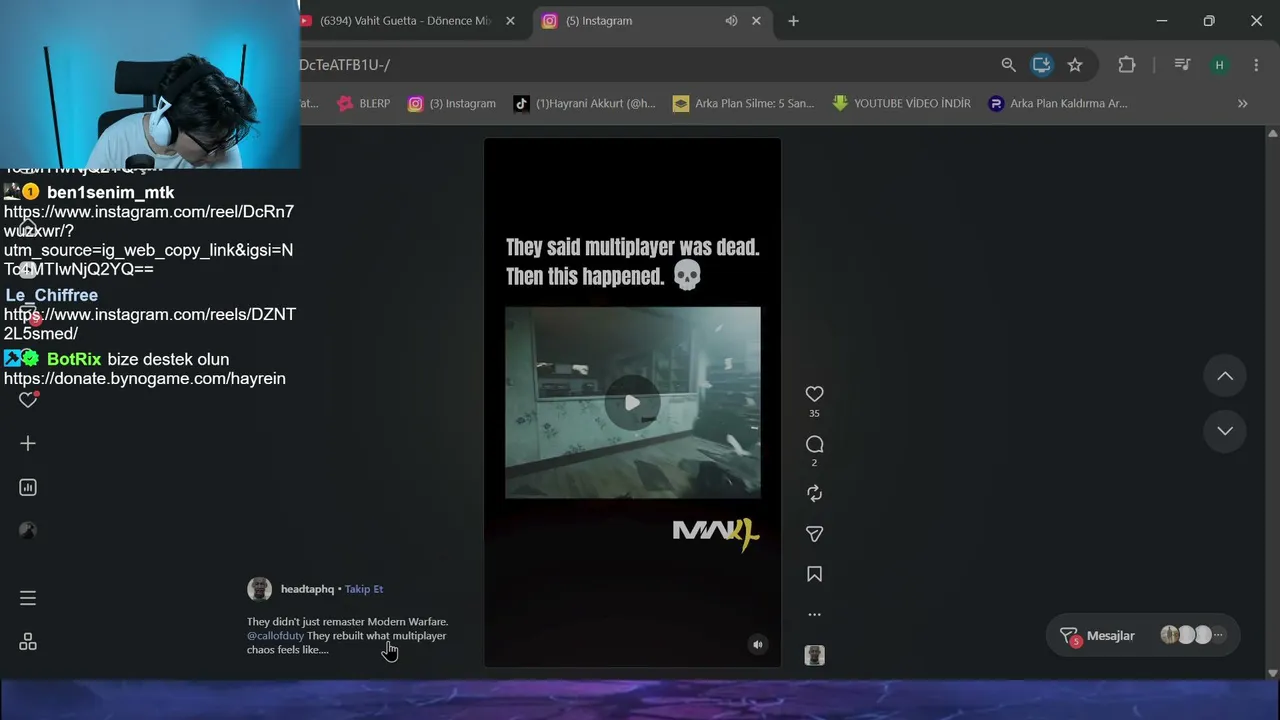
Task: Close the (5) Instagram tab
Action: (x=756, y=21)
